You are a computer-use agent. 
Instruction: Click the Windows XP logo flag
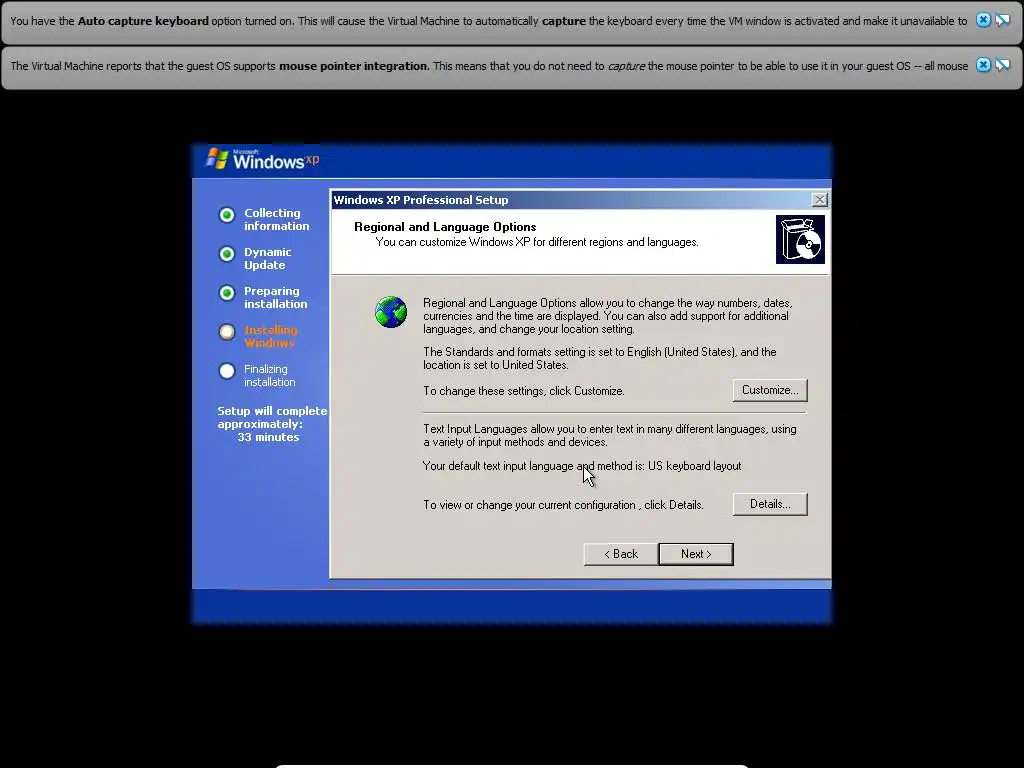(x=217, y=158)
